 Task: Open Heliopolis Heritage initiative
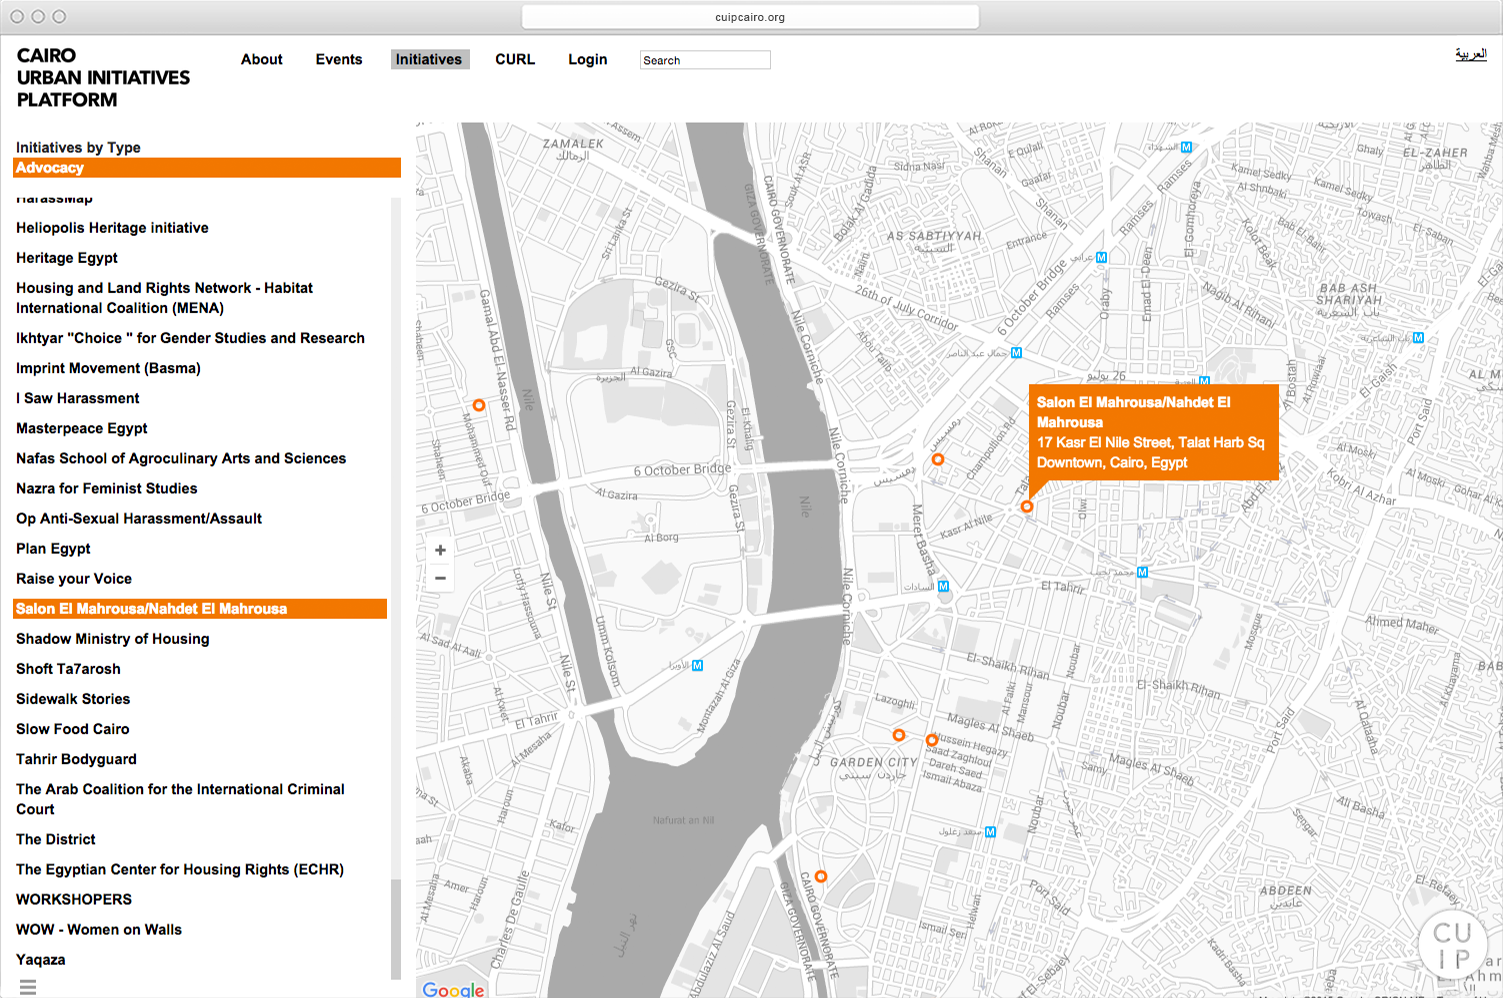pyautogui.click(x=112, y=228)
